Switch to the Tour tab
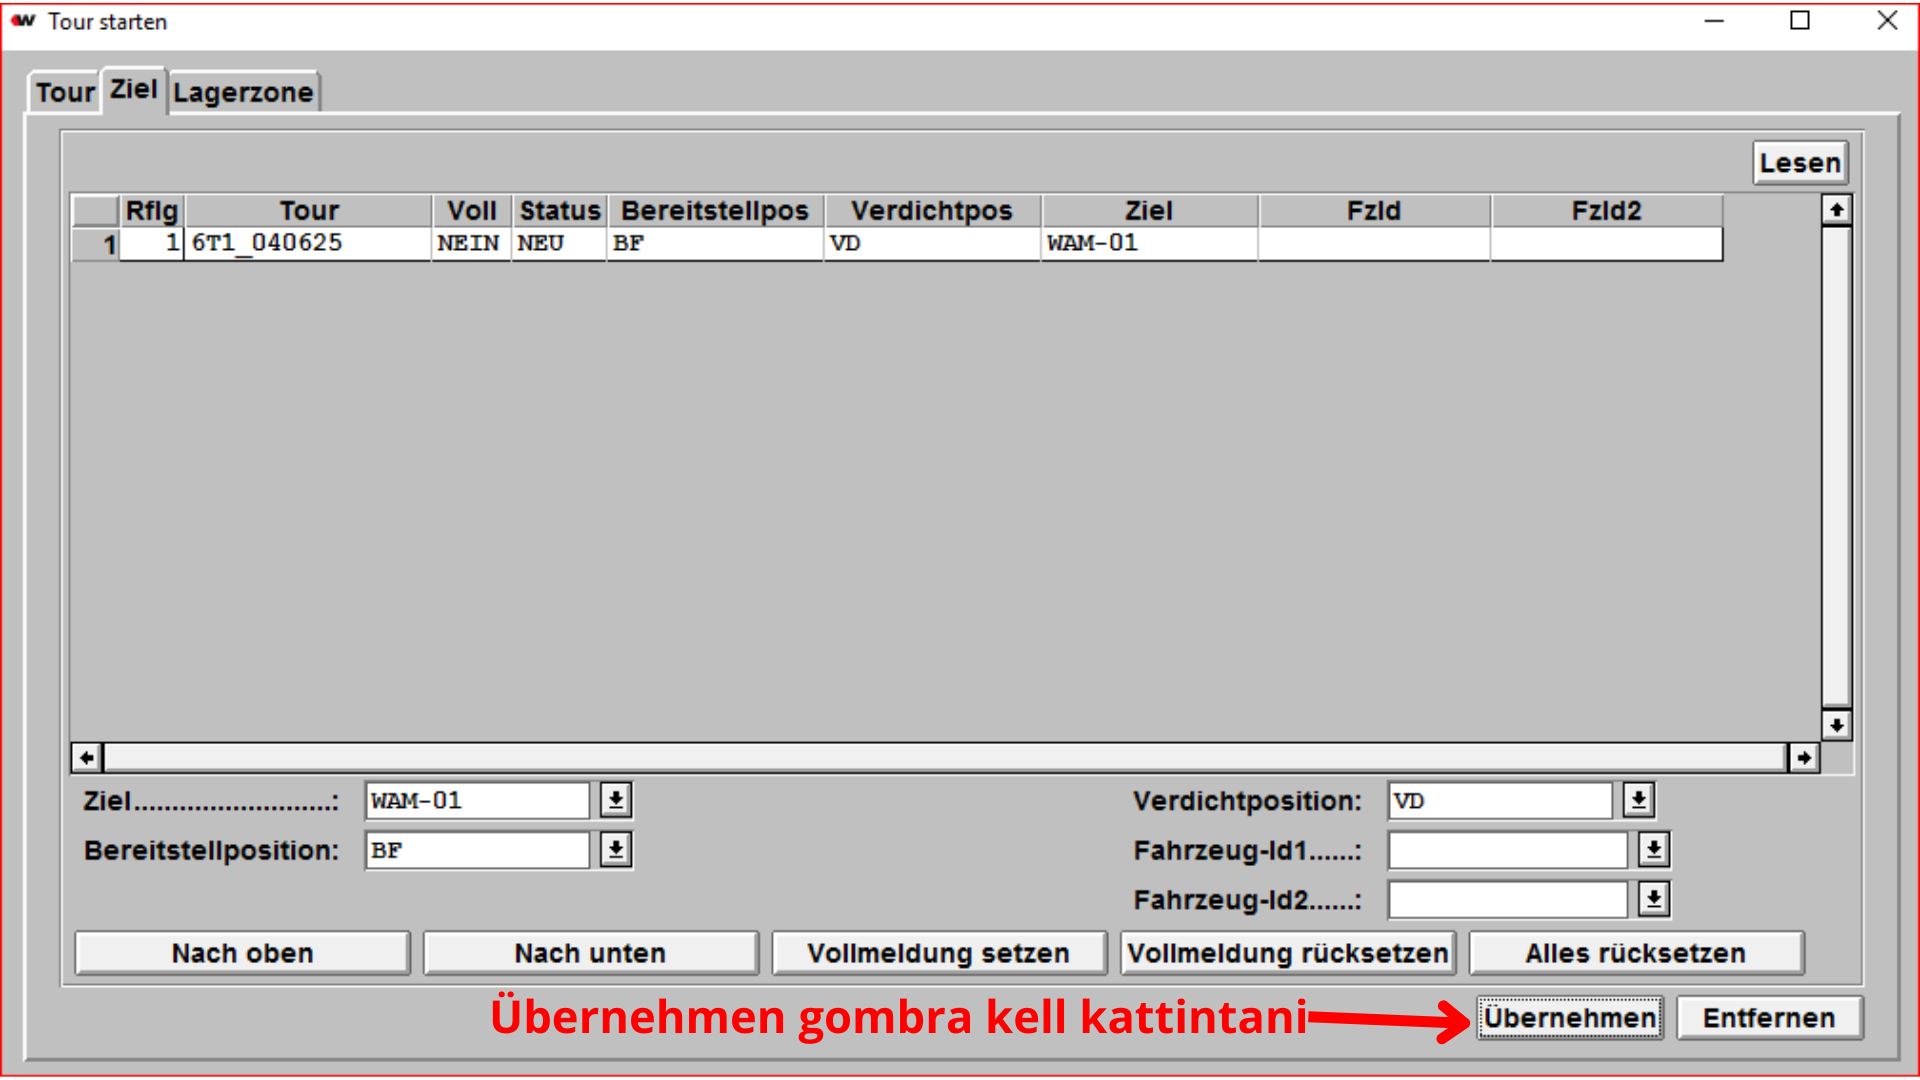Screen dimensions: 1920x1080 click(65, 93)
